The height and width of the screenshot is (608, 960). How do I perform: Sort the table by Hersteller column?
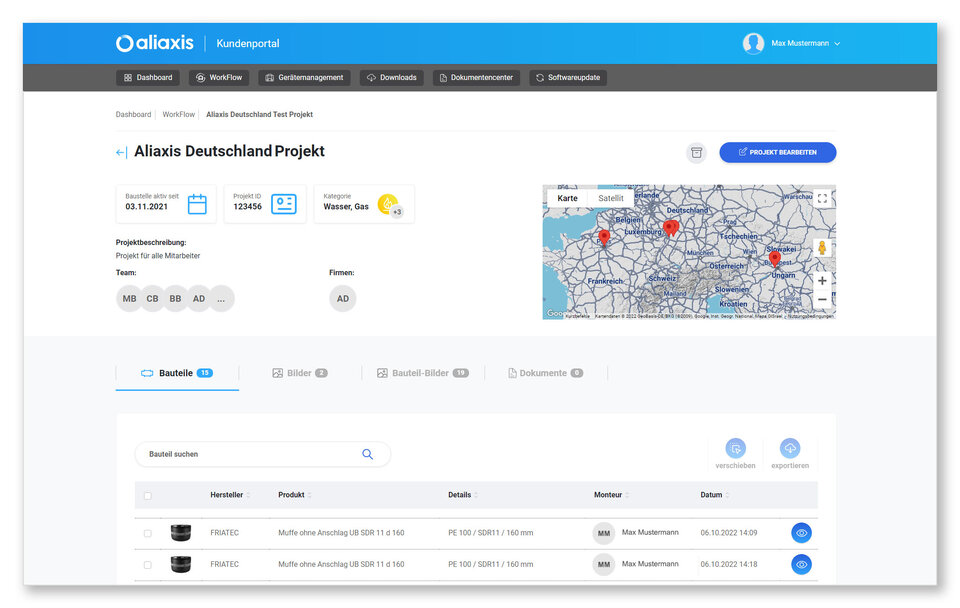[x=230, y=495]
